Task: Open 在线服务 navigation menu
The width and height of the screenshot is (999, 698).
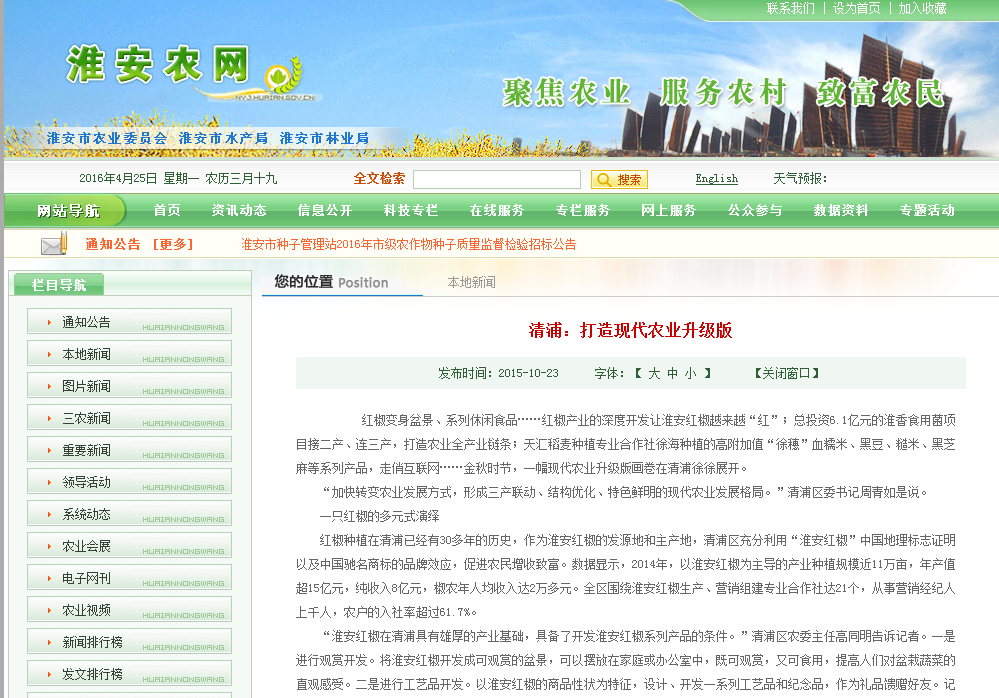Action: coord(496,210)
